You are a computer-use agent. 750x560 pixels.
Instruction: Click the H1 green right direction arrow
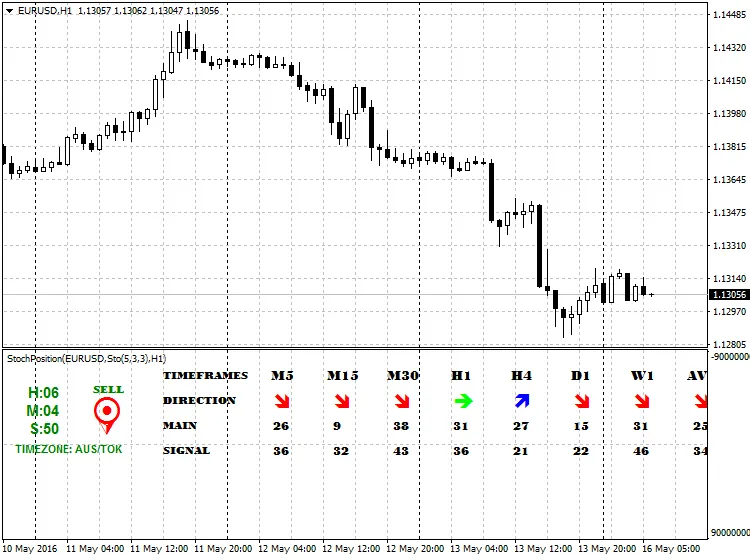point(461,401)
